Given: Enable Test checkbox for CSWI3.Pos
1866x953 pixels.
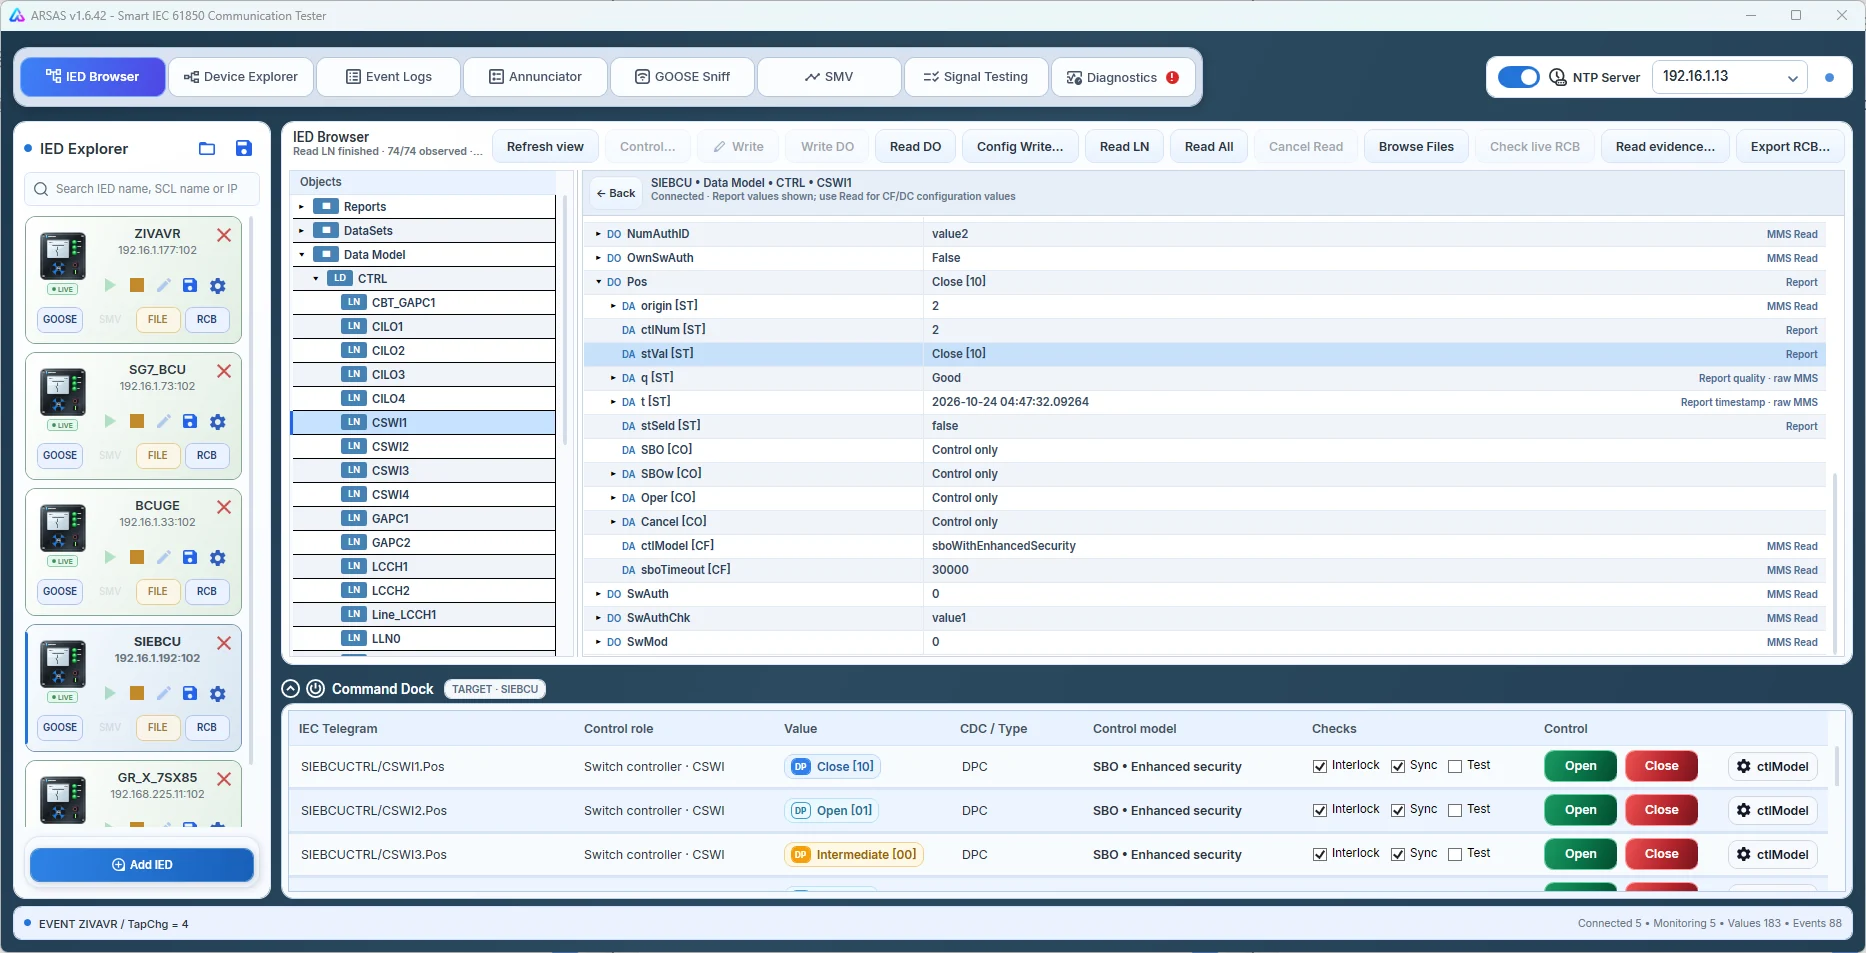Looking at the screenshot, I should tap(1455, 855).
